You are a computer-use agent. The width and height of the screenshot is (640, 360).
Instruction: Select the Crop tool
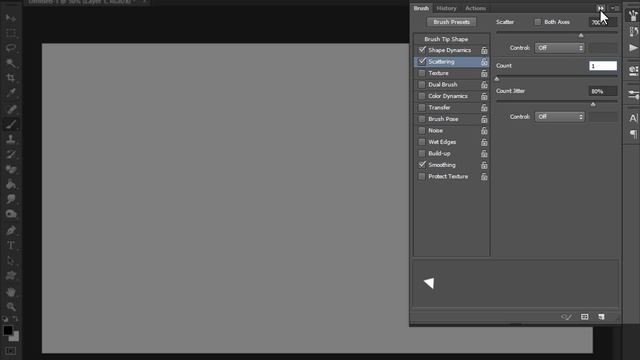click(11, 78)
